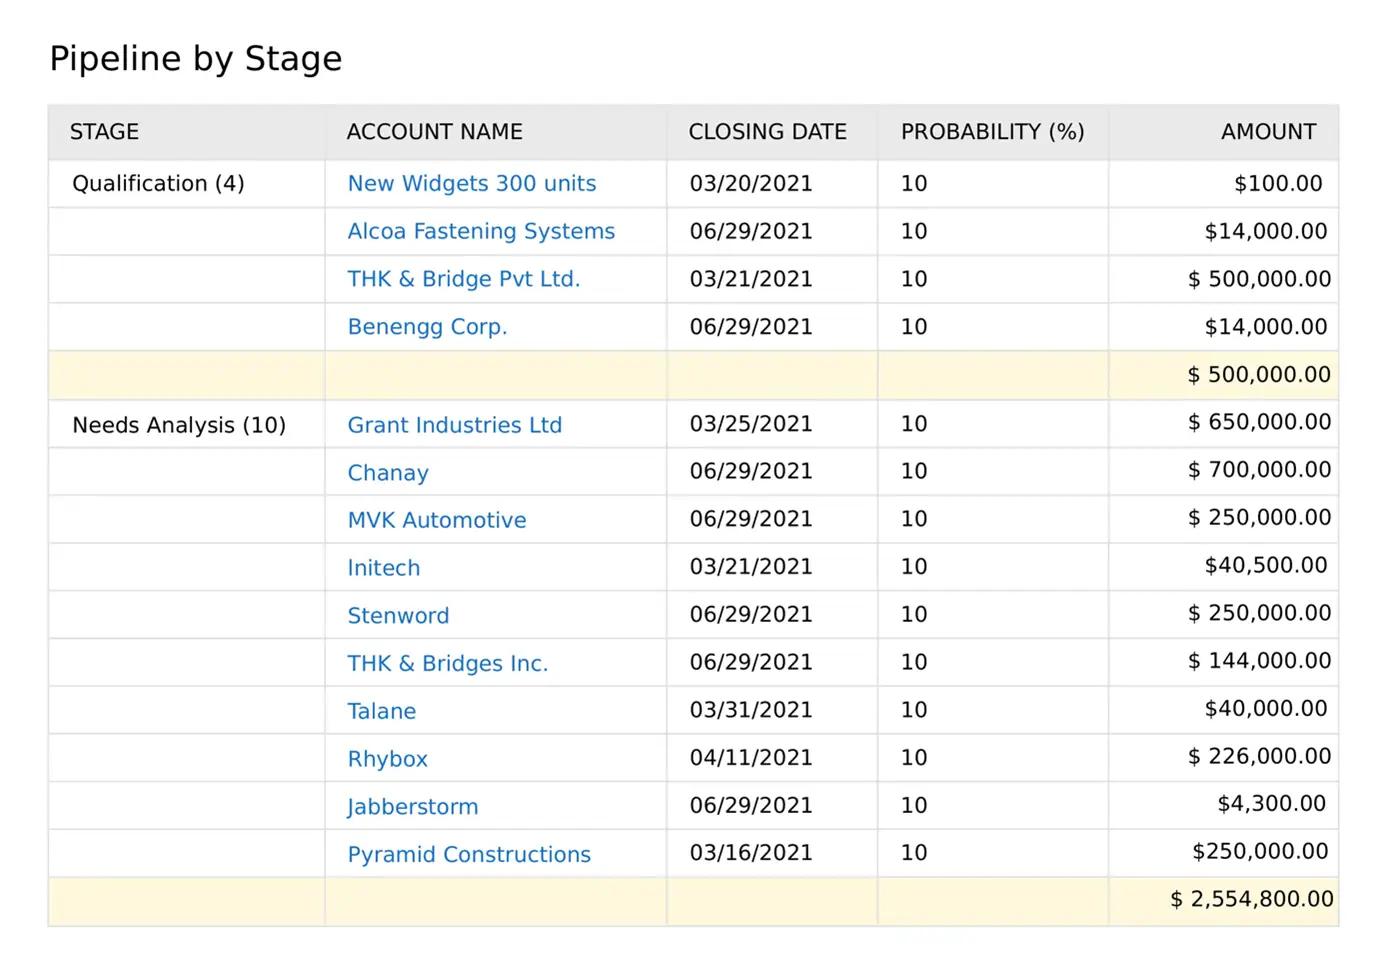Image resolution: width=1386 pixels, height=976 pixels.
Task: Click the Talane account link
Action: pos(381,711)
